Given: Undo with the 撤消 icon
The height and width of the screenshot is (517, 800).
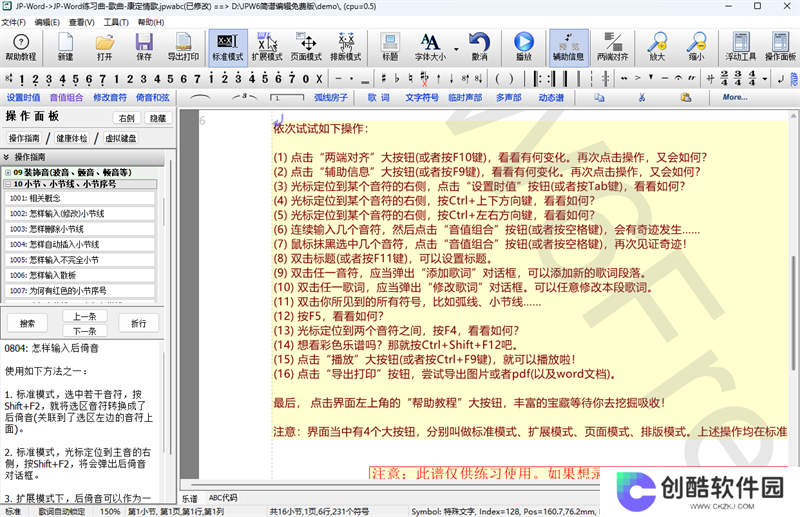Looking at the screenshot, I should [x=479, y=47].
